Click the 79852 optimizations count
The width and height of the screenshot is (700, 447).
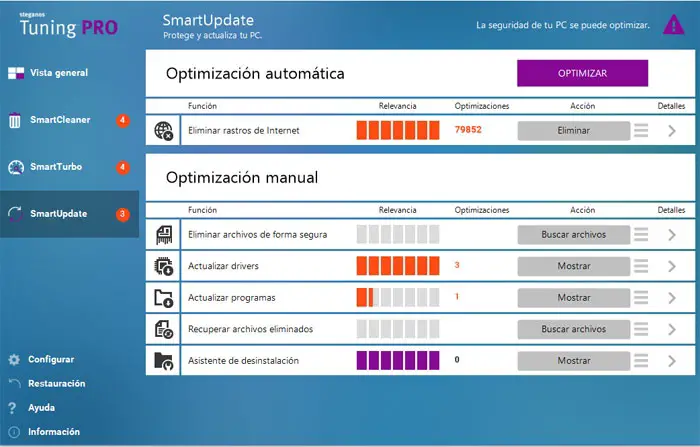click(x=468, y=130)
